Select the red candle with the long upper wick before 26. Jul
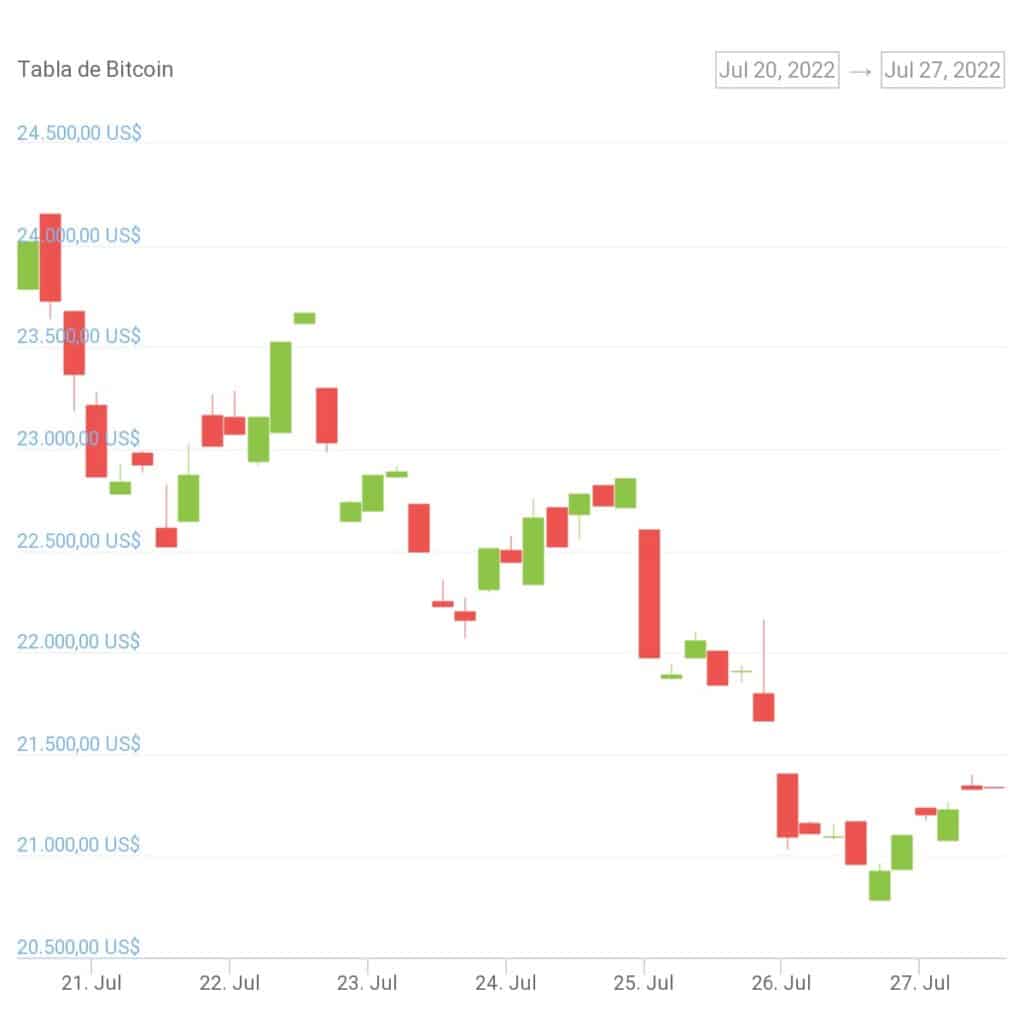The height and width of the screenshot is (1024, 1024). [x=764, y=706]
